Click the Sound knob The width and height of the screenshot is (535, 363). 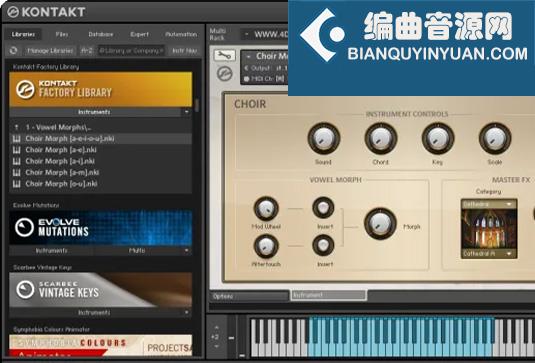[x=323, y=139]
